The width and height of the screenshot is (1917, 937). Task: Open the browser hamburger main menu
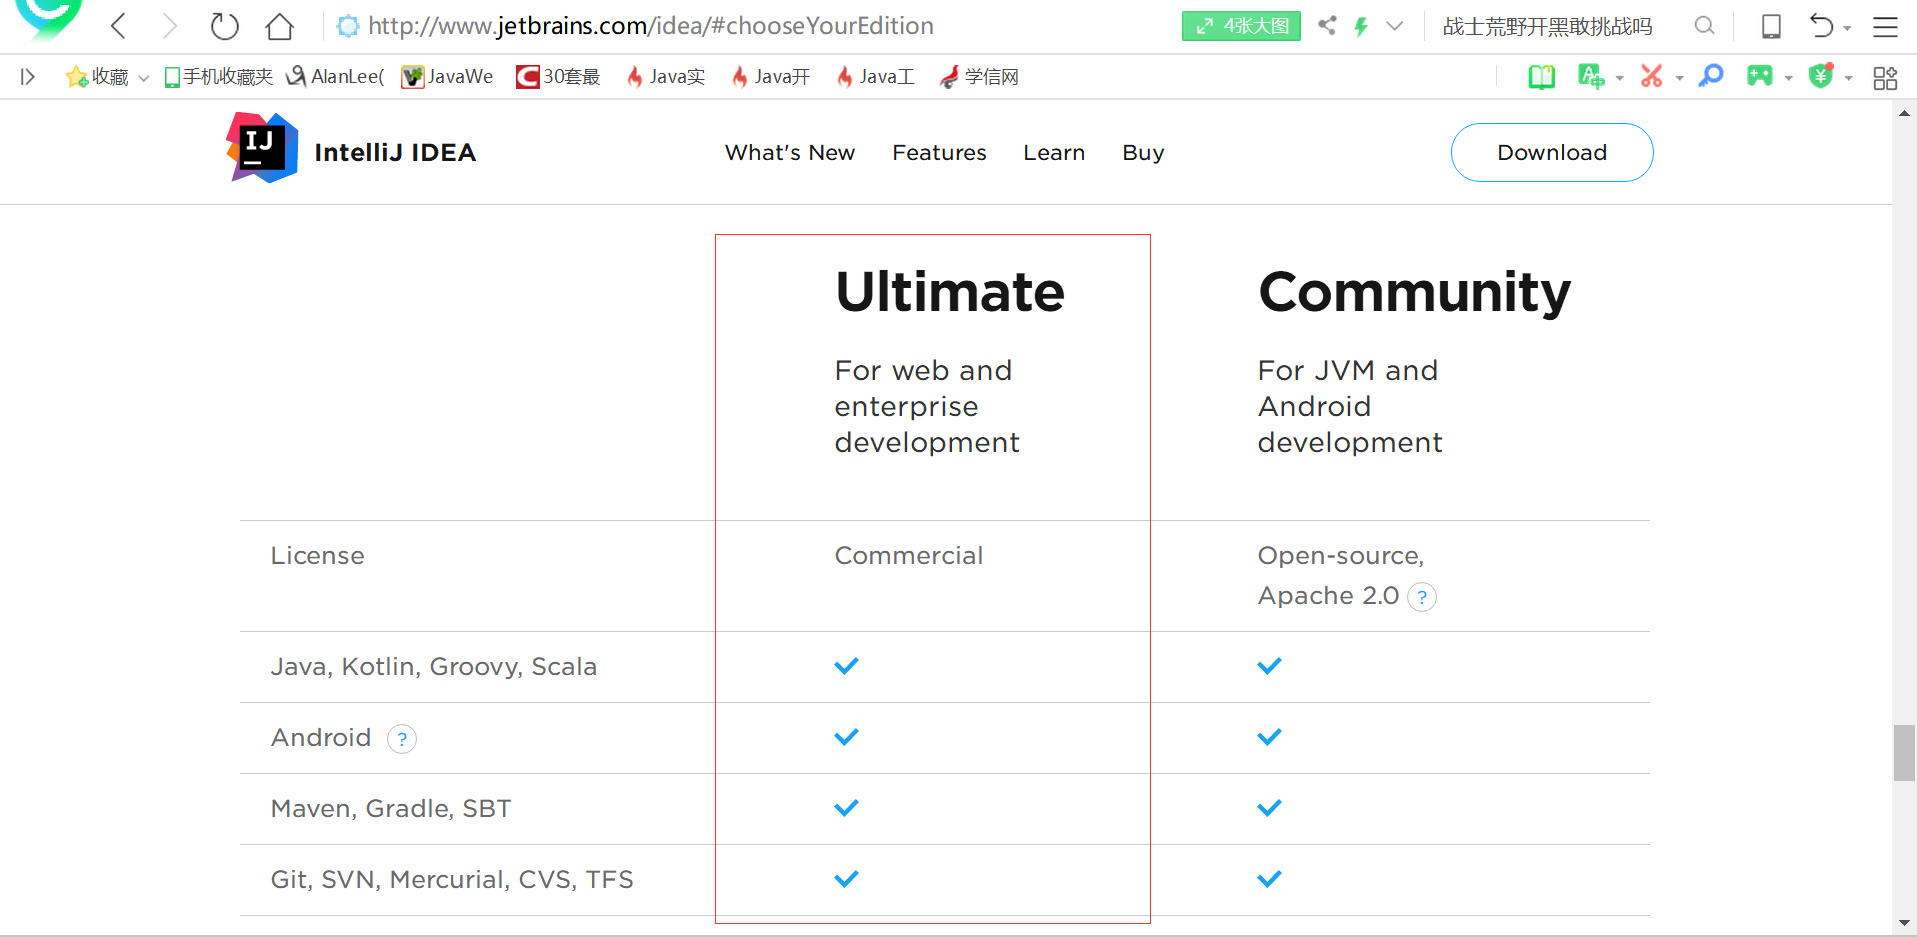tap(1885, 27)
